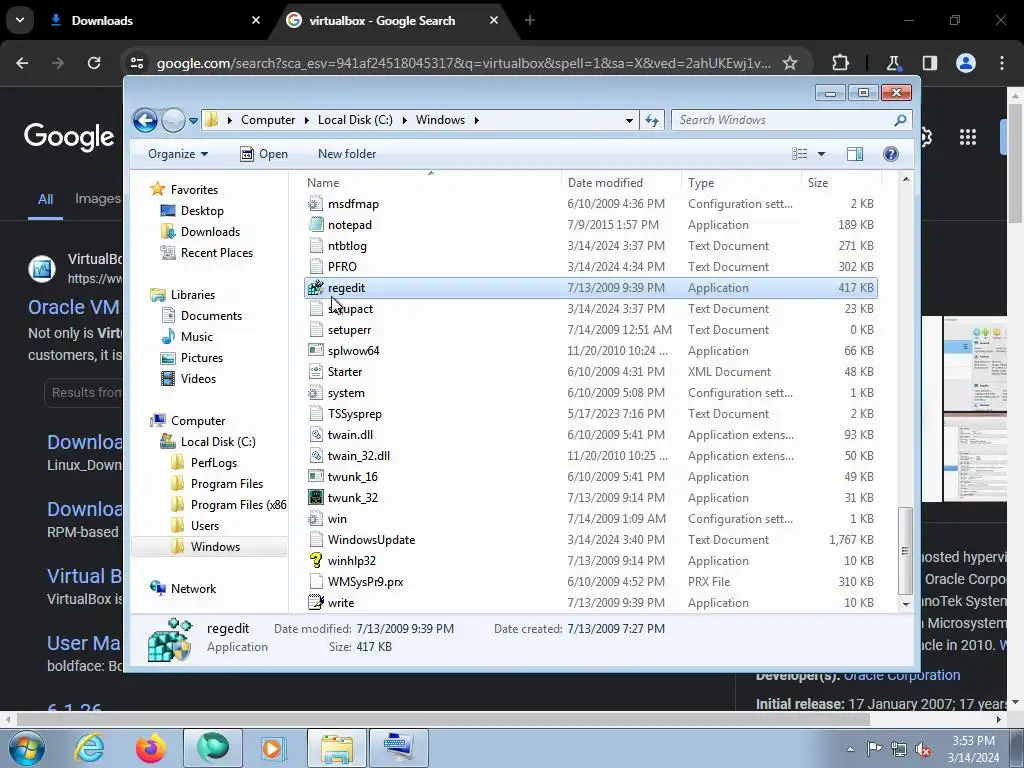
Task: Select WindowsUpdate text document
Action: [590, 540]
